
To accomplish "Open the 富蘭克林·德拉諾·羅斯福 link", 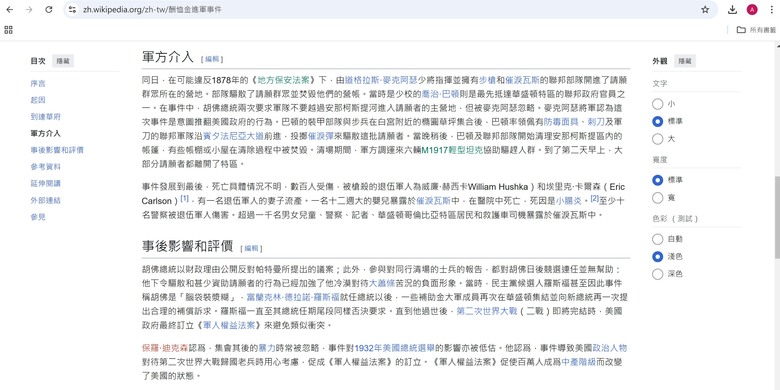I will (x=293, y=297).
